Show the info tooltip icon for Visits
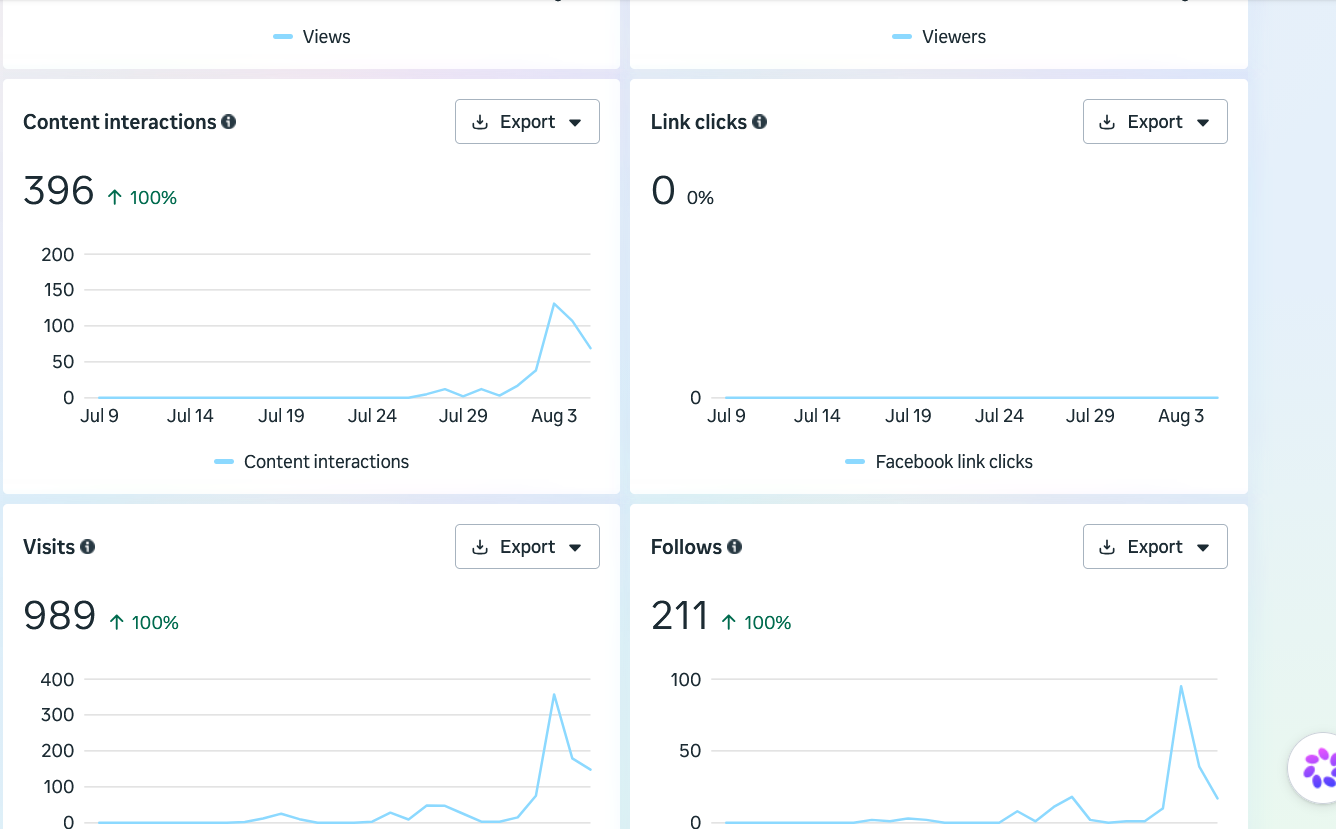Image resolution: width=1336 pixels, height=829 pixels. point(88,547)
